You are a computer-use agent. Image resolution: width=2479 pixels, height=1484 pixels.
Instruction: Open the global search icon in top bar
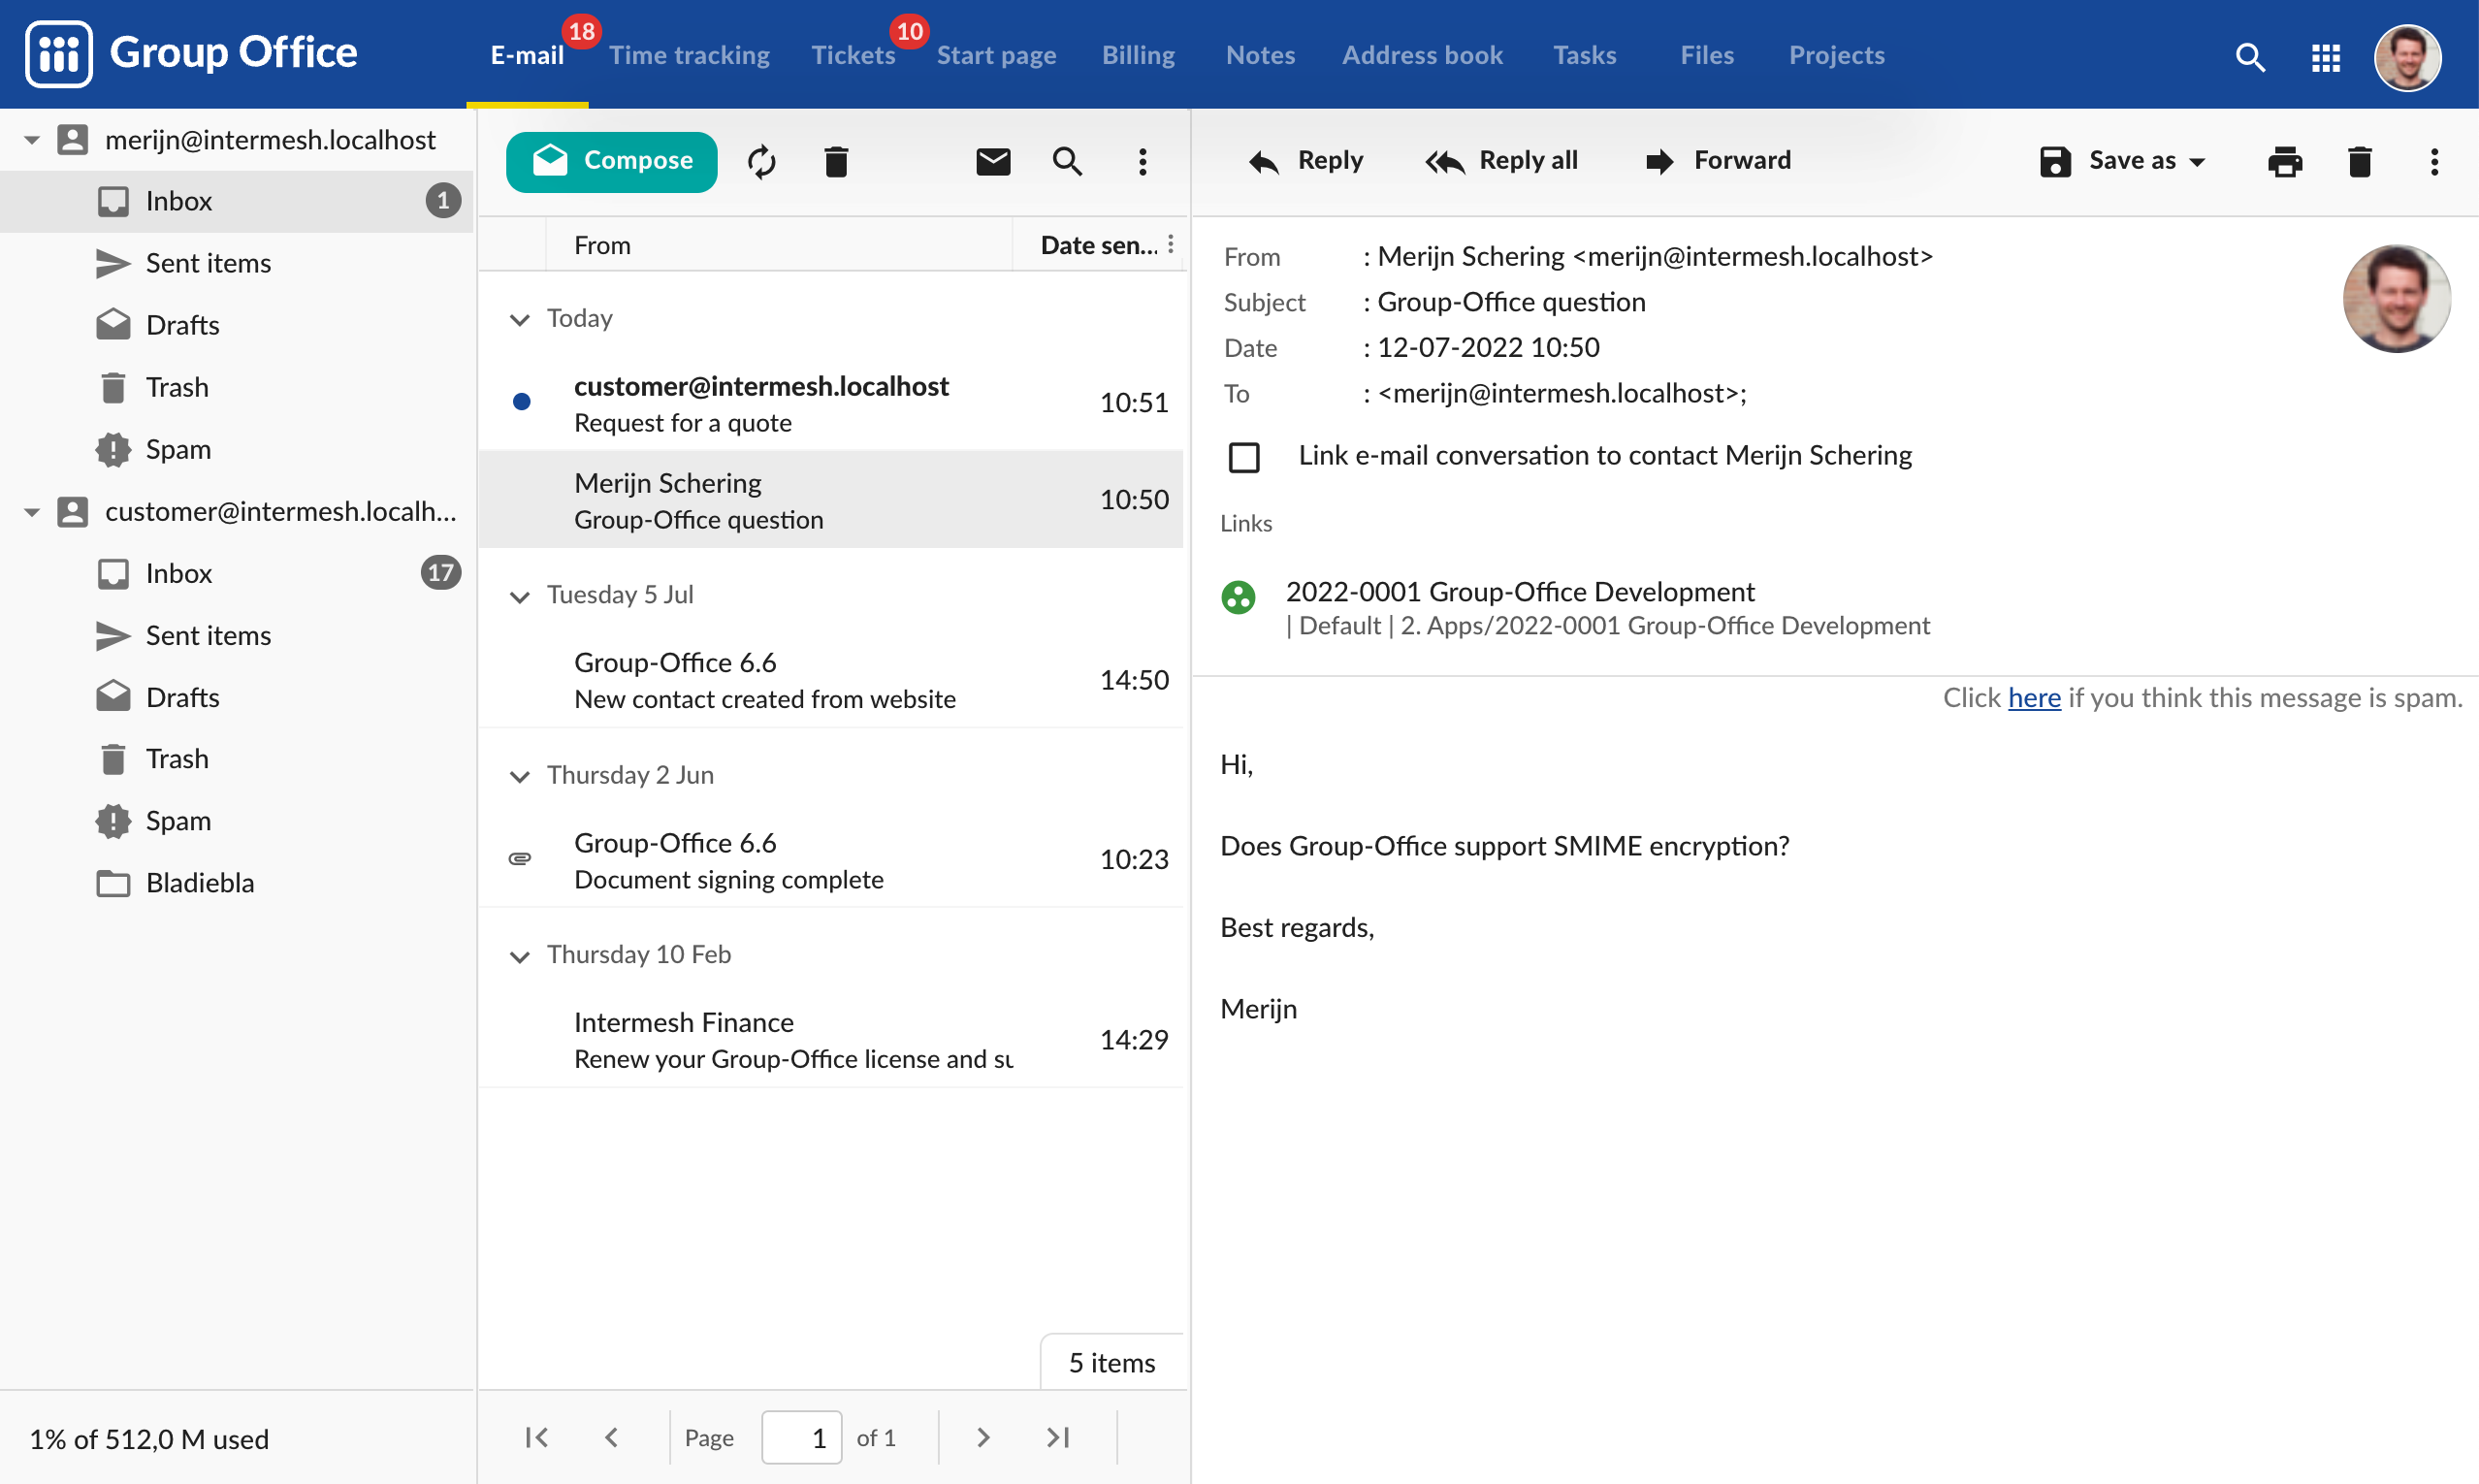pyautogui.click(x=2250, y=57)
